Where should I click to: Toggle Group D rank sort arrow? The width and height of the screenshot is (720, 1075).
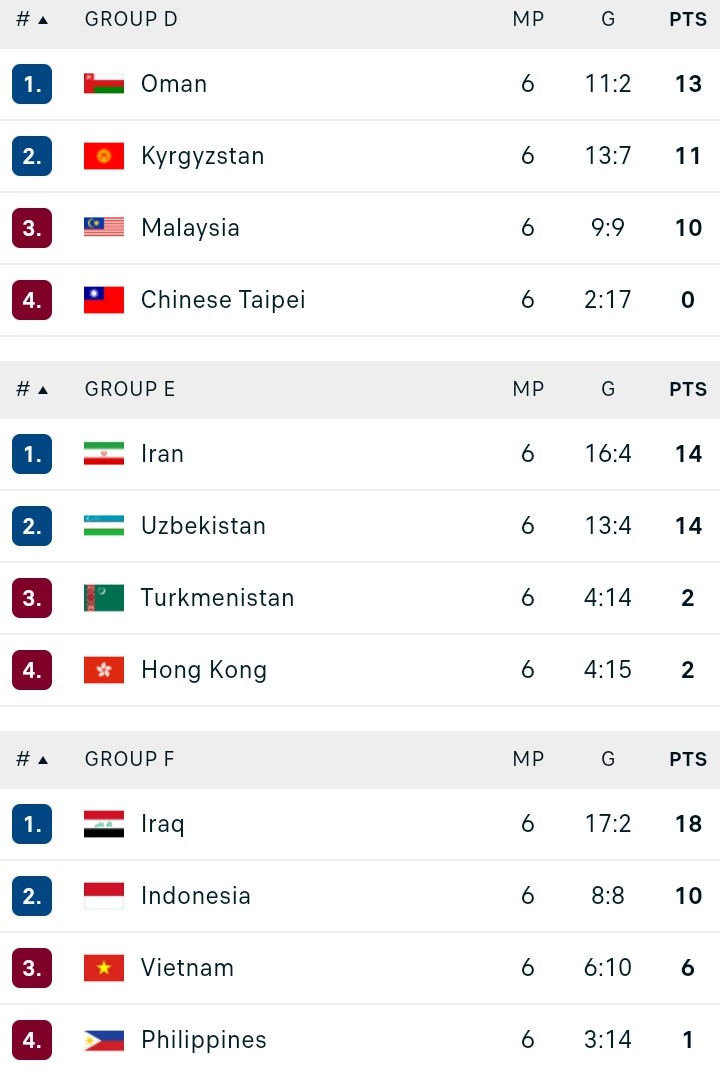tap(43, 20)
